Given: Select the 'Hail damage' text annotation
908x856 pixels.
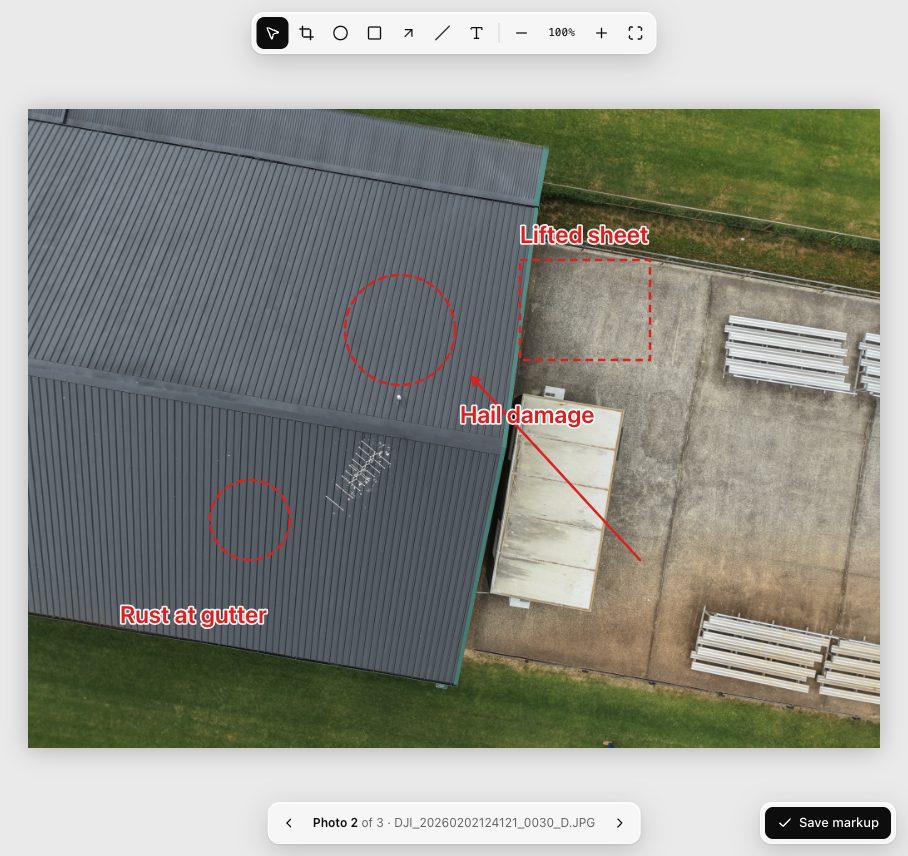Looking at the screenshot, I should (x=527, y=415).
